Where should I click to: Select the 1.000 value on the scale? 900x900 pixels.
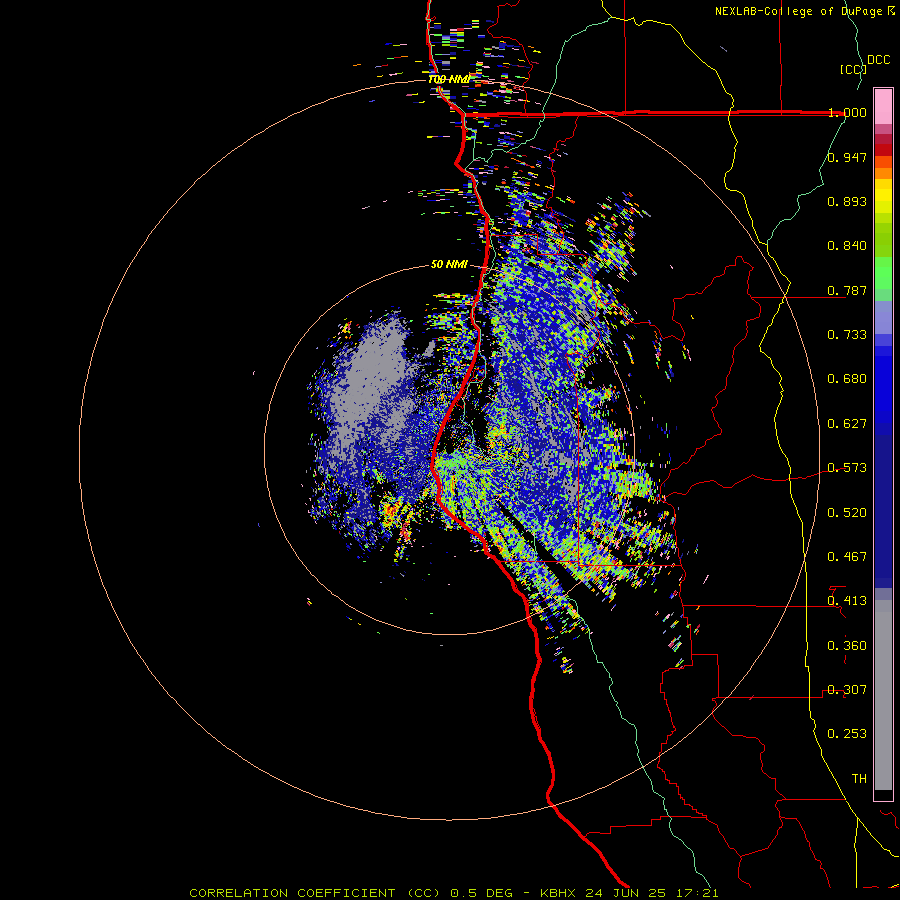coord(847,112)
